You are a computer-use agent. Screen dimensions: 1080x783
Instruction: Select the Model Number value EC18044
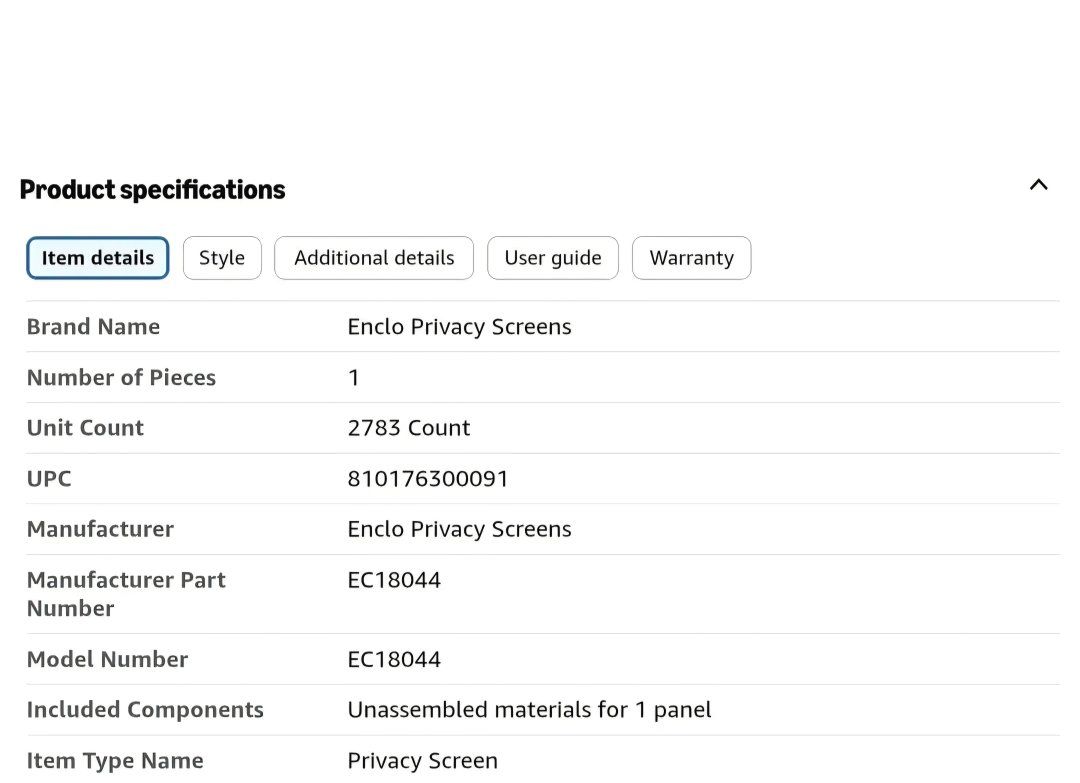point(394,660)
